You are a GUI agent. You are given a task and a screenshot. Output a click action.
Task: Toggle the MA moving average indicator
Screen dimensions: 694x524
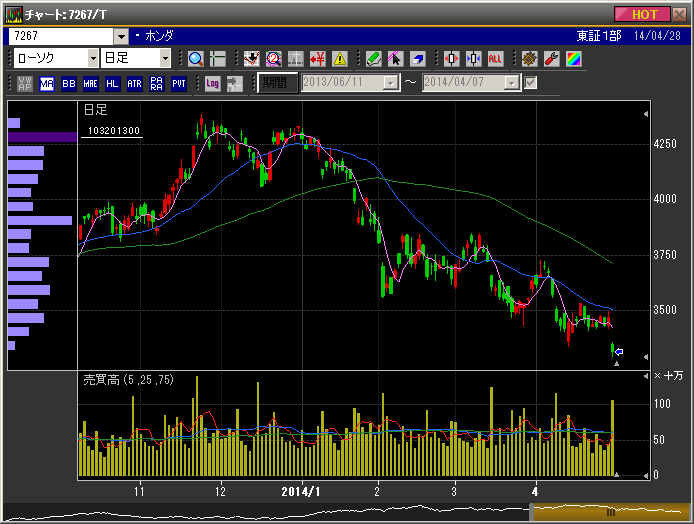tap(47, 83)
